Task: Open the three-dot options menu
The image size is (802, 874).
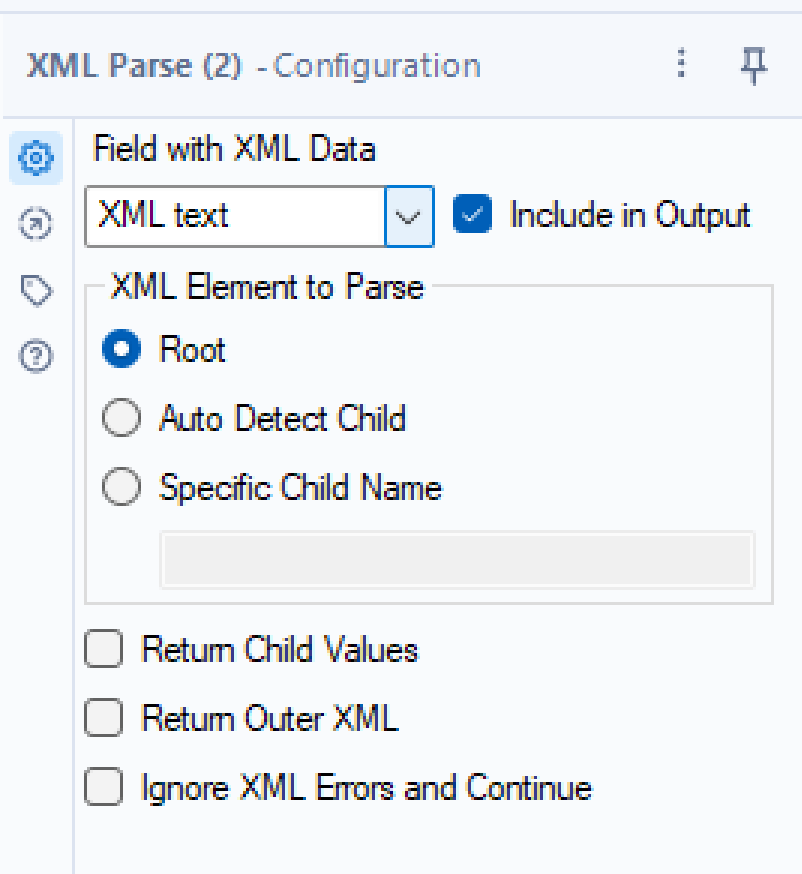Action: pos(681,65)
